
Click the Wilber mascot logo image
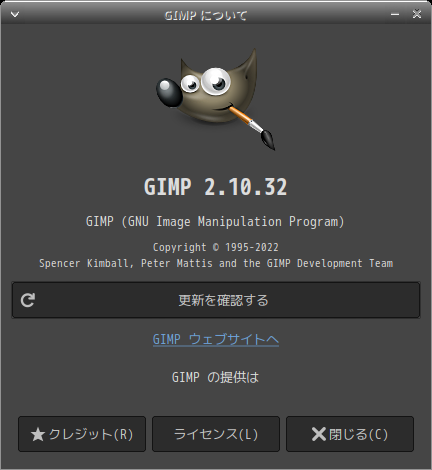point(216,99)
